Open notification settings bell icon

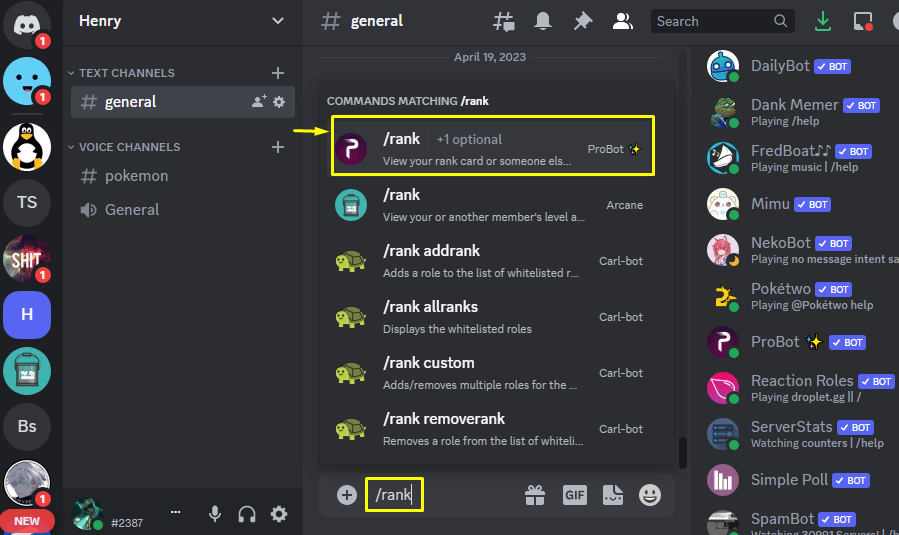tap(542, 22)
